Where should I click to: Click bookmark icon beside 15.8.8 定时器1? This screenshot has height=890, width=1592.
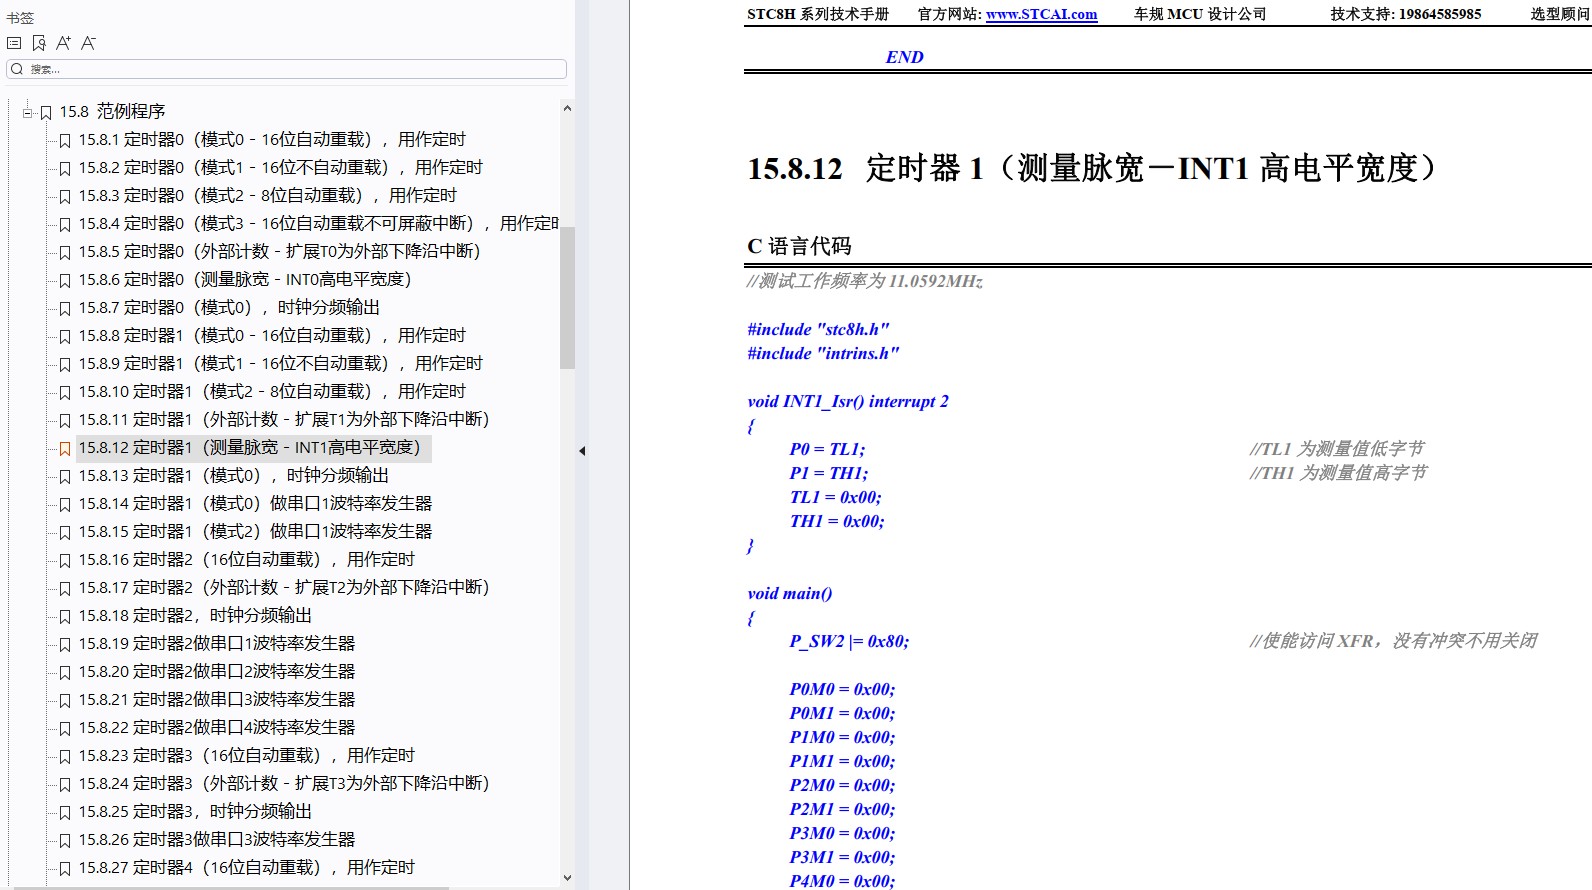65,336
